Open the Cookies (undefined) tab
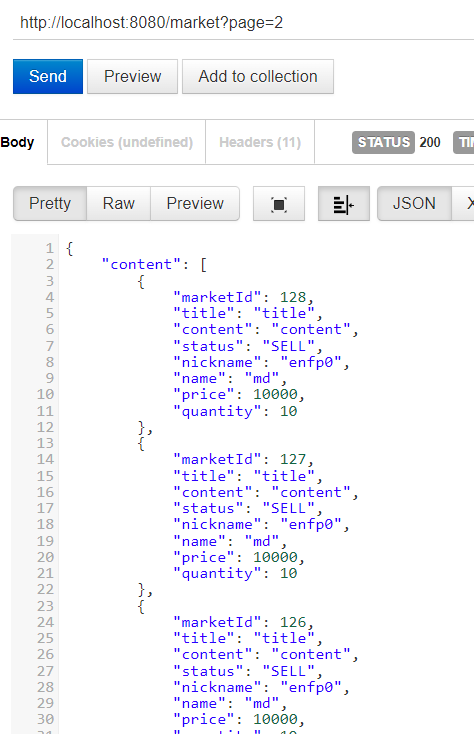Screen dimensions: 474x734 tap(127, 142)
